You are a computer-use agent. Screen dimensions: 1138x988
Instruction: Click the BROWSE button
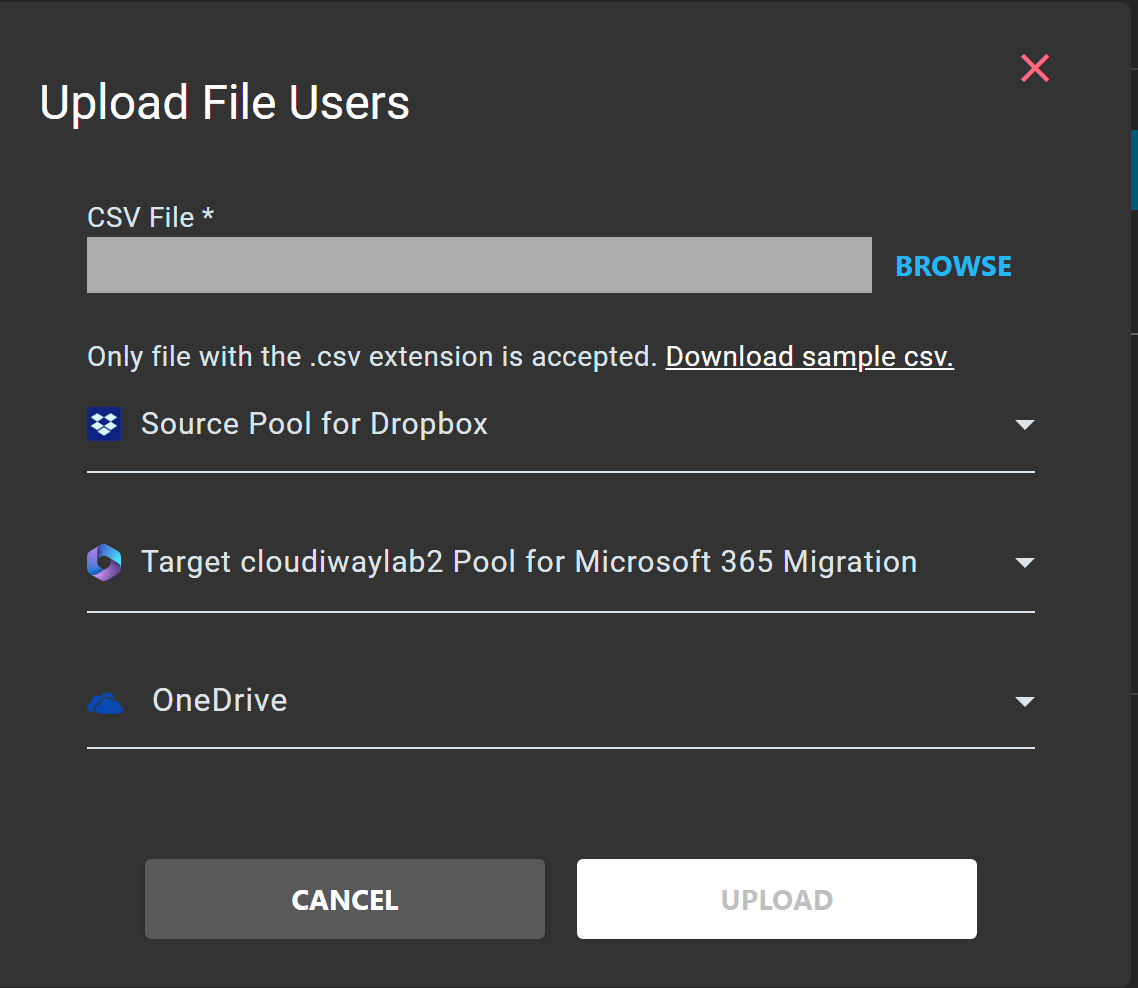coord(953,266)
